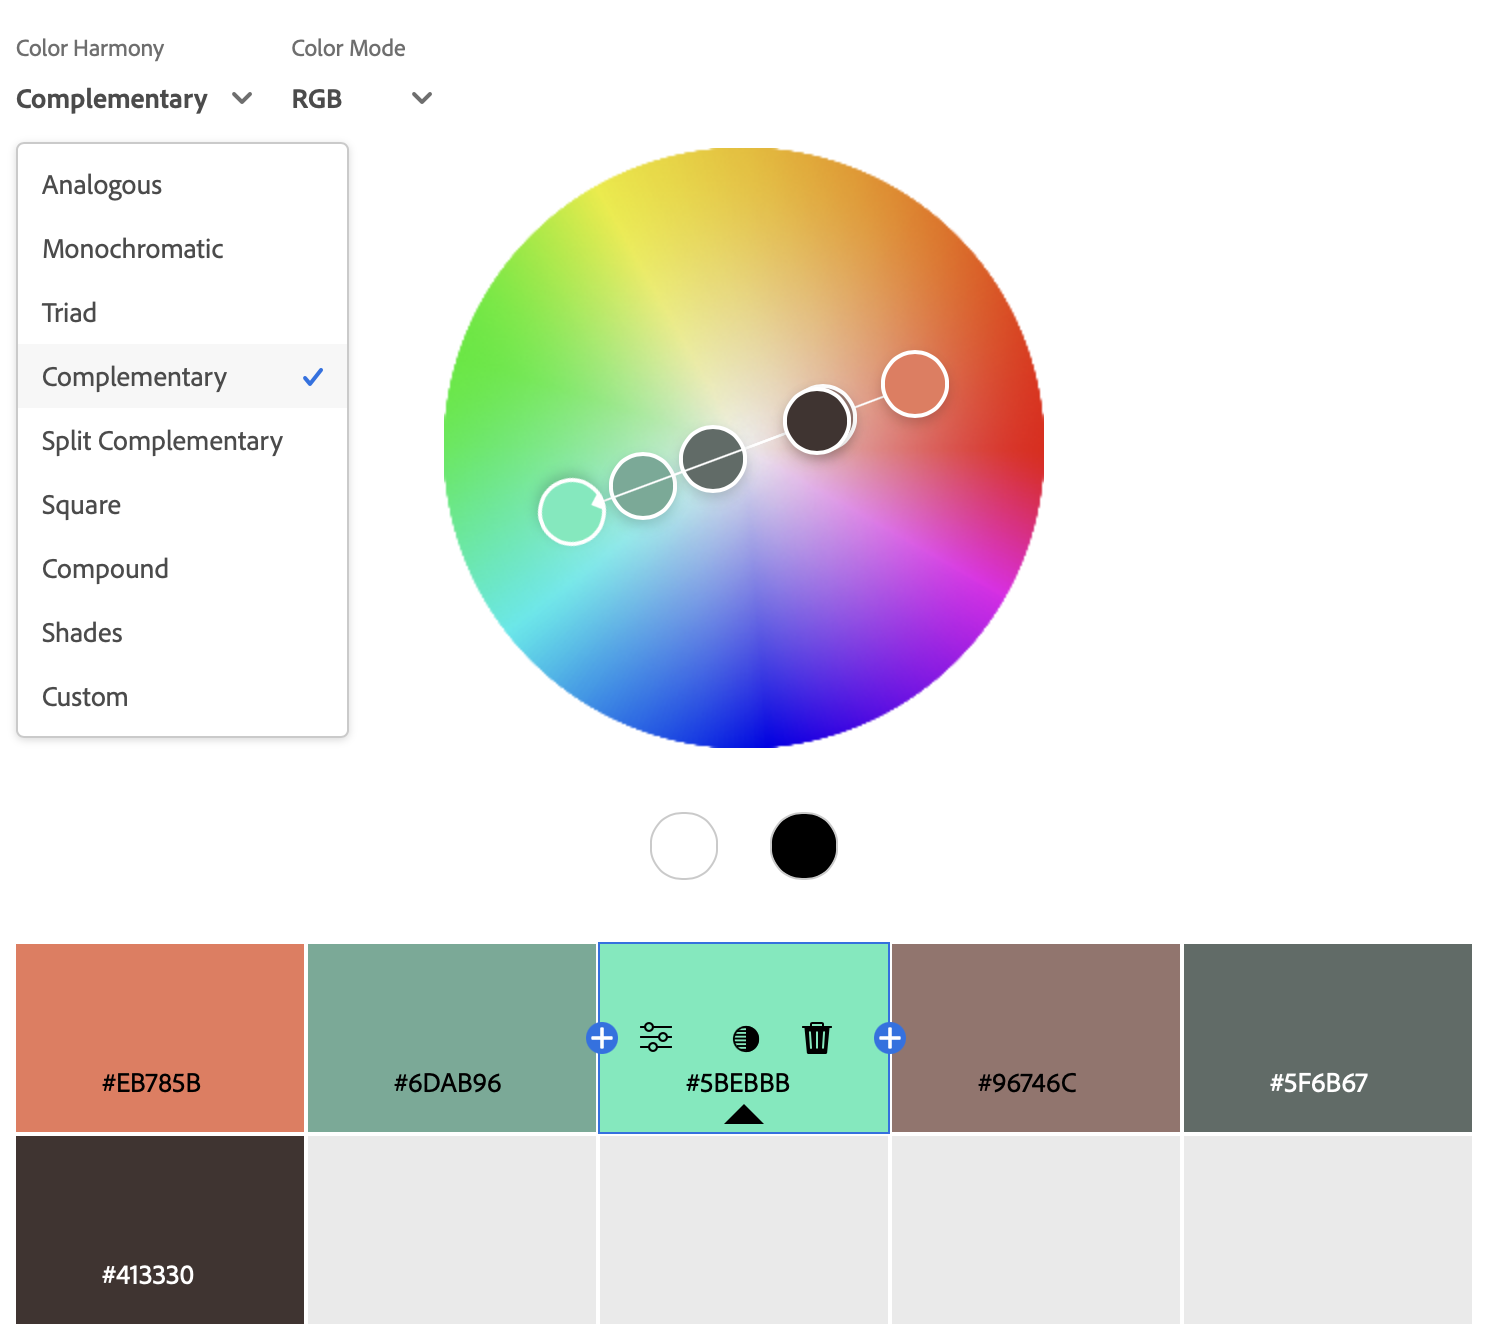Select the dark brown handle on color wheel
The height and width of the screenshot is (1340, 1496).
pyautogui.click(x=816, y=421)
